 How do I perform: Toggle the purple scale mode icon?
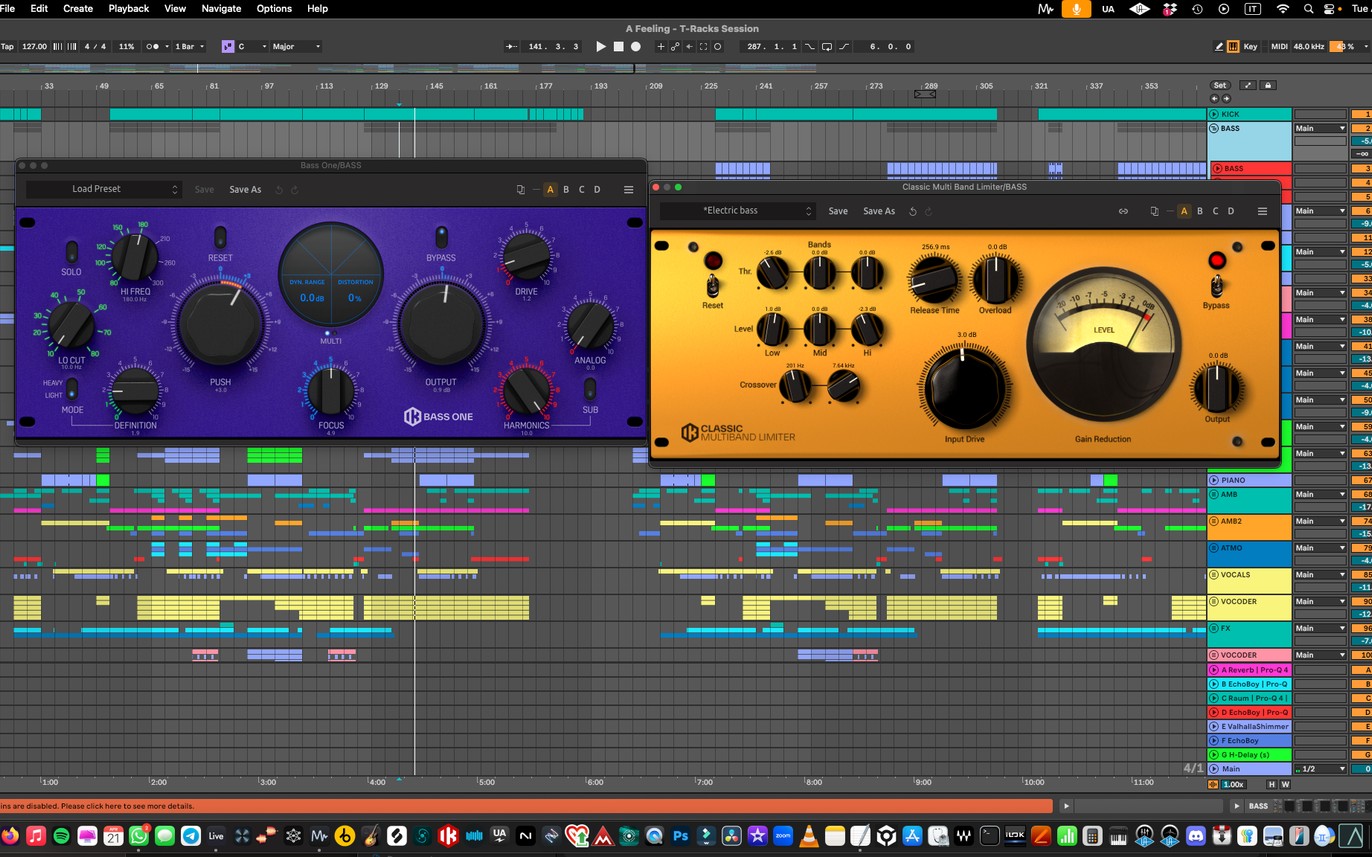coord(228,47)
